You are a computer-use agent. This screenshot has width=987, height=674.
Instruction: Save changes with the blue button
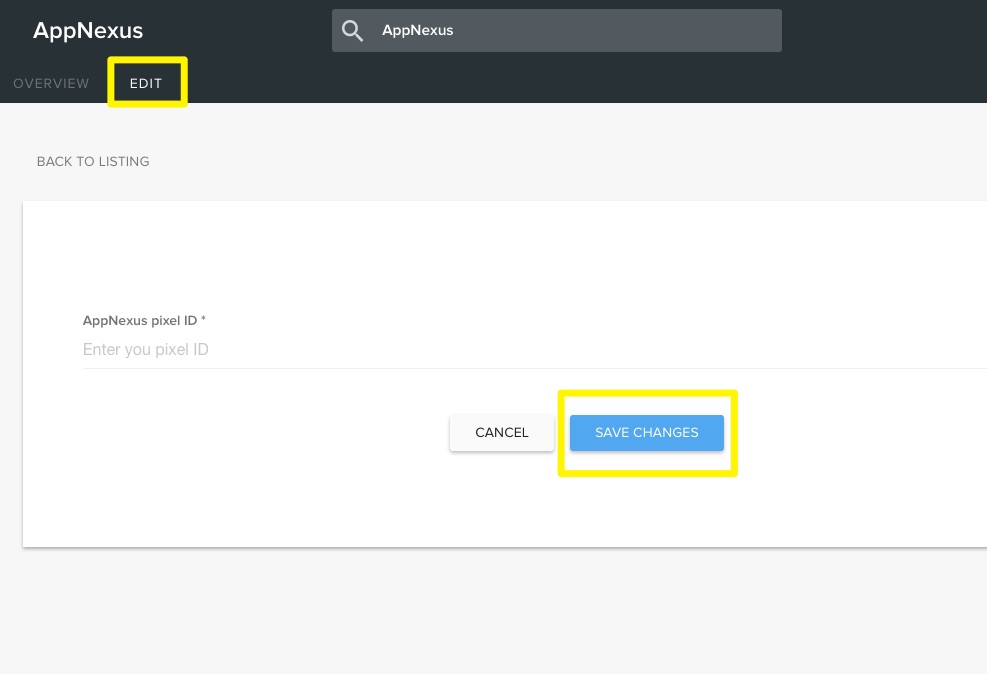point(646,432)
